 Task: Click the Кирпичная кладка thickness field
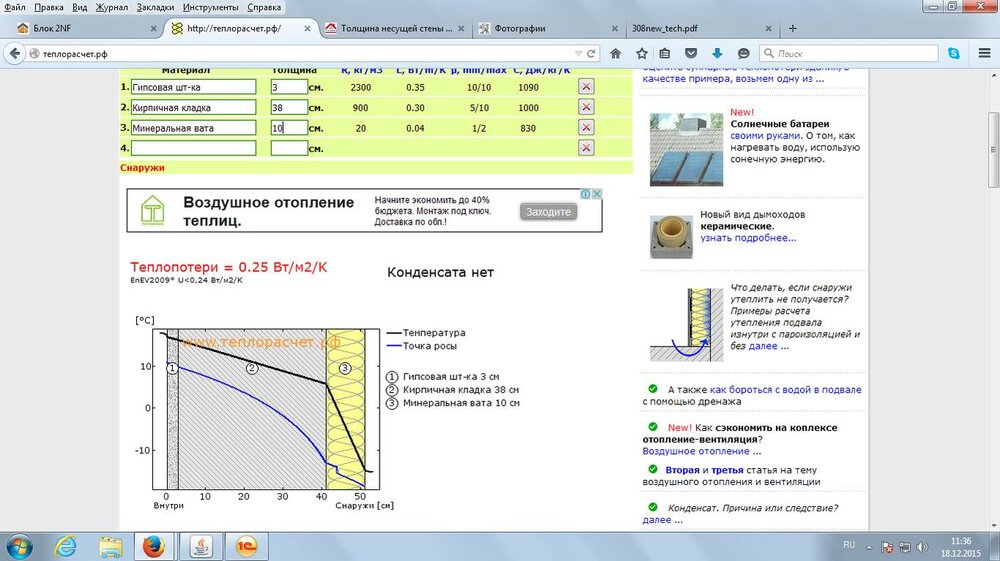point(288,108)
